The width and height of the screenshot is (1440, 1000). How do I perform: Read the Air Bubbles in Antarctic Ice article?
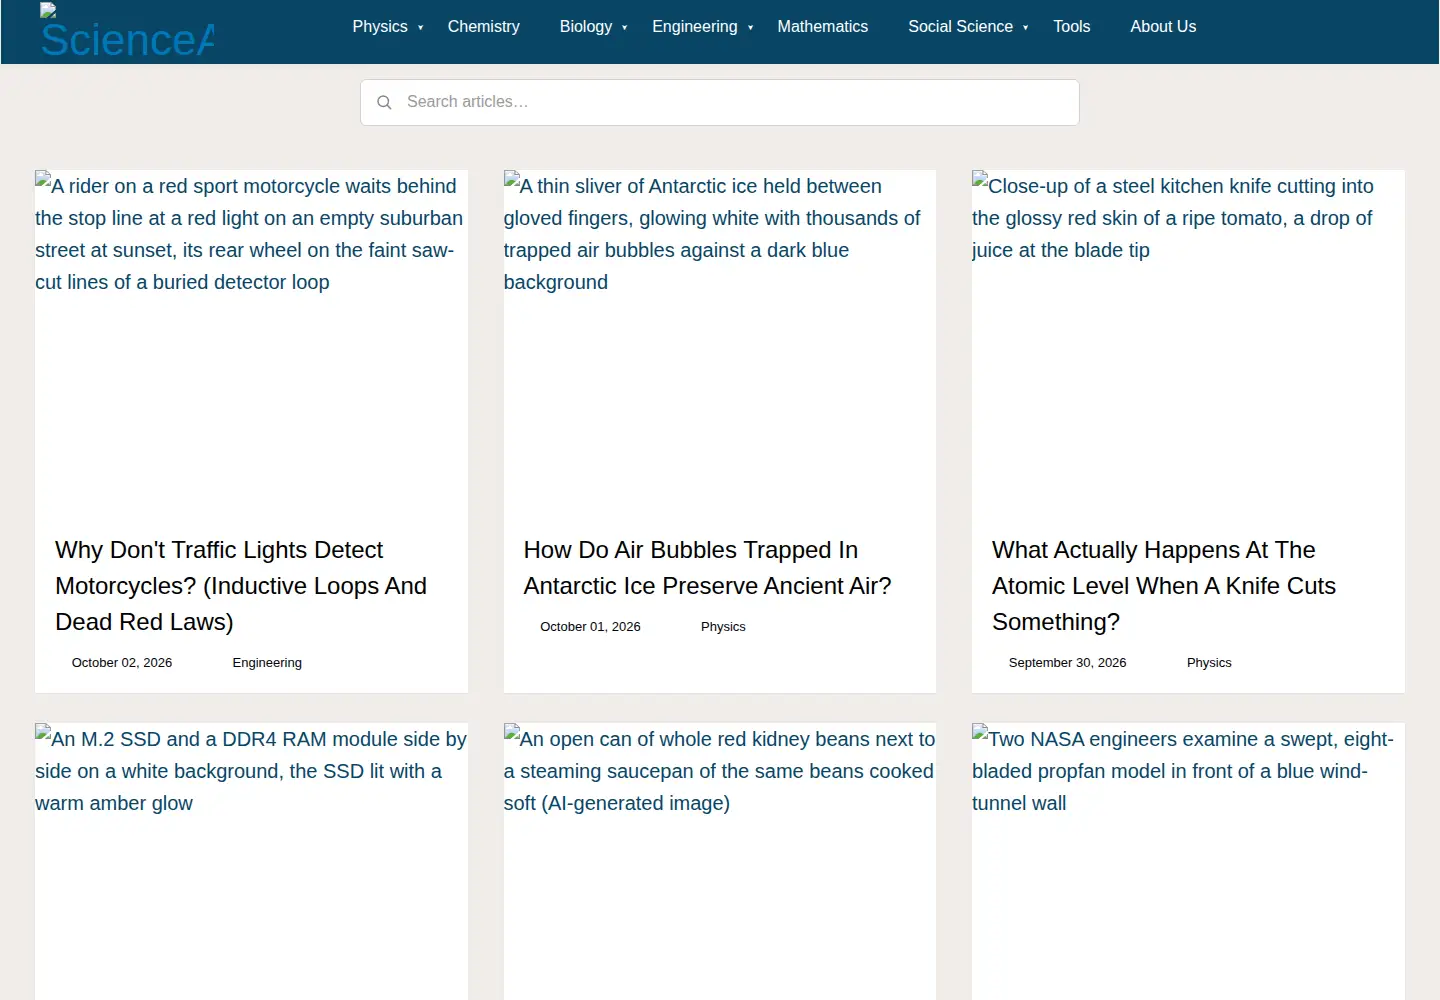pos(707,568)
